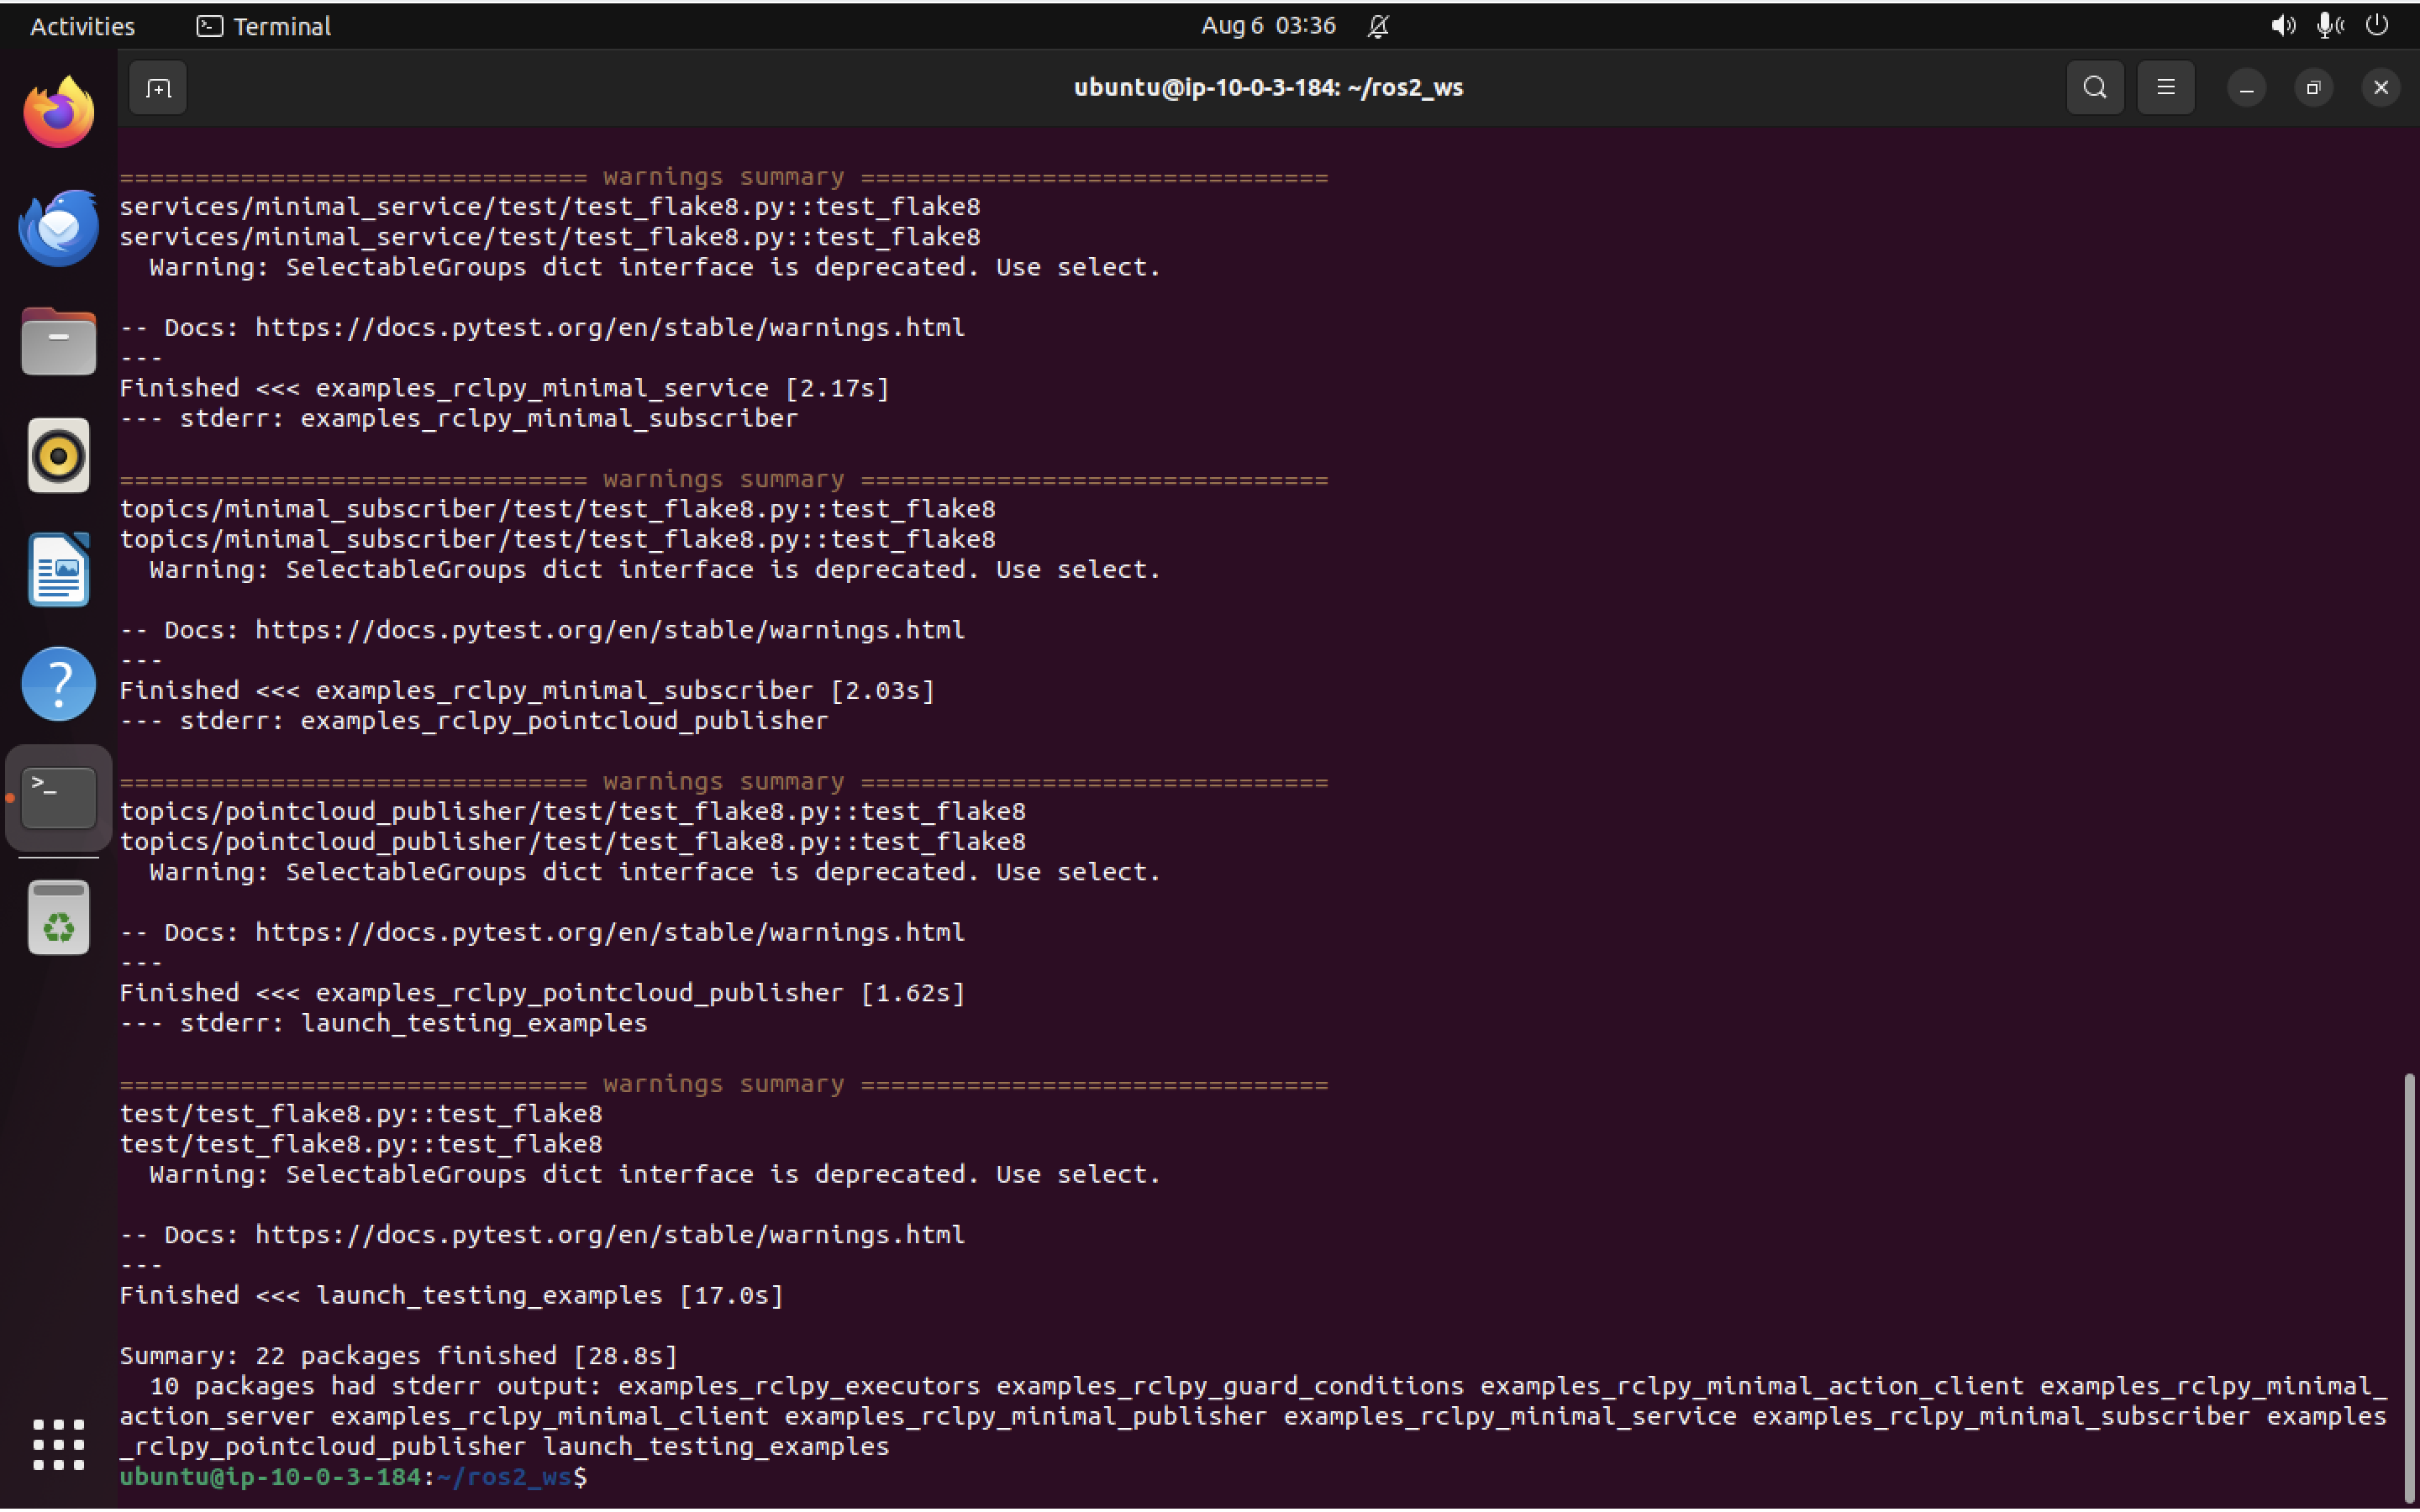Open the Trash from the dock

coord(57,917)
